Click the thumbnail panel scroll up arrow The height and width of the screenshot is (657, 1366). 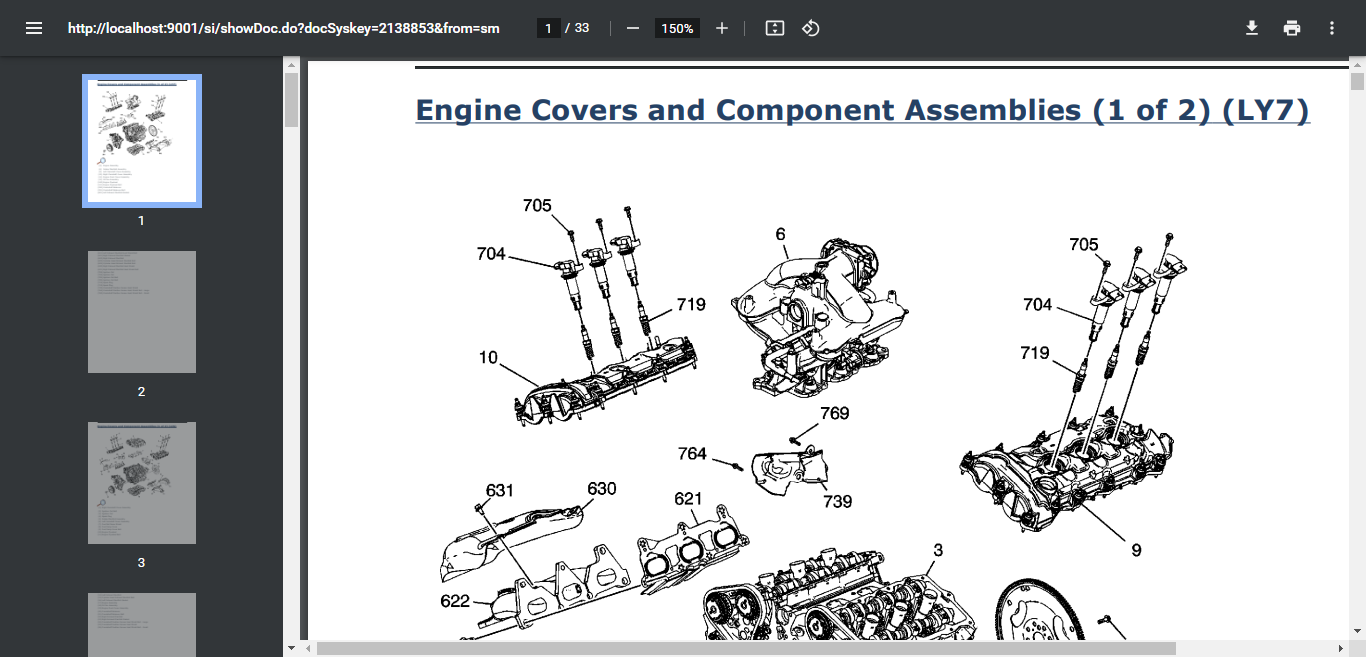pos(292,64)
